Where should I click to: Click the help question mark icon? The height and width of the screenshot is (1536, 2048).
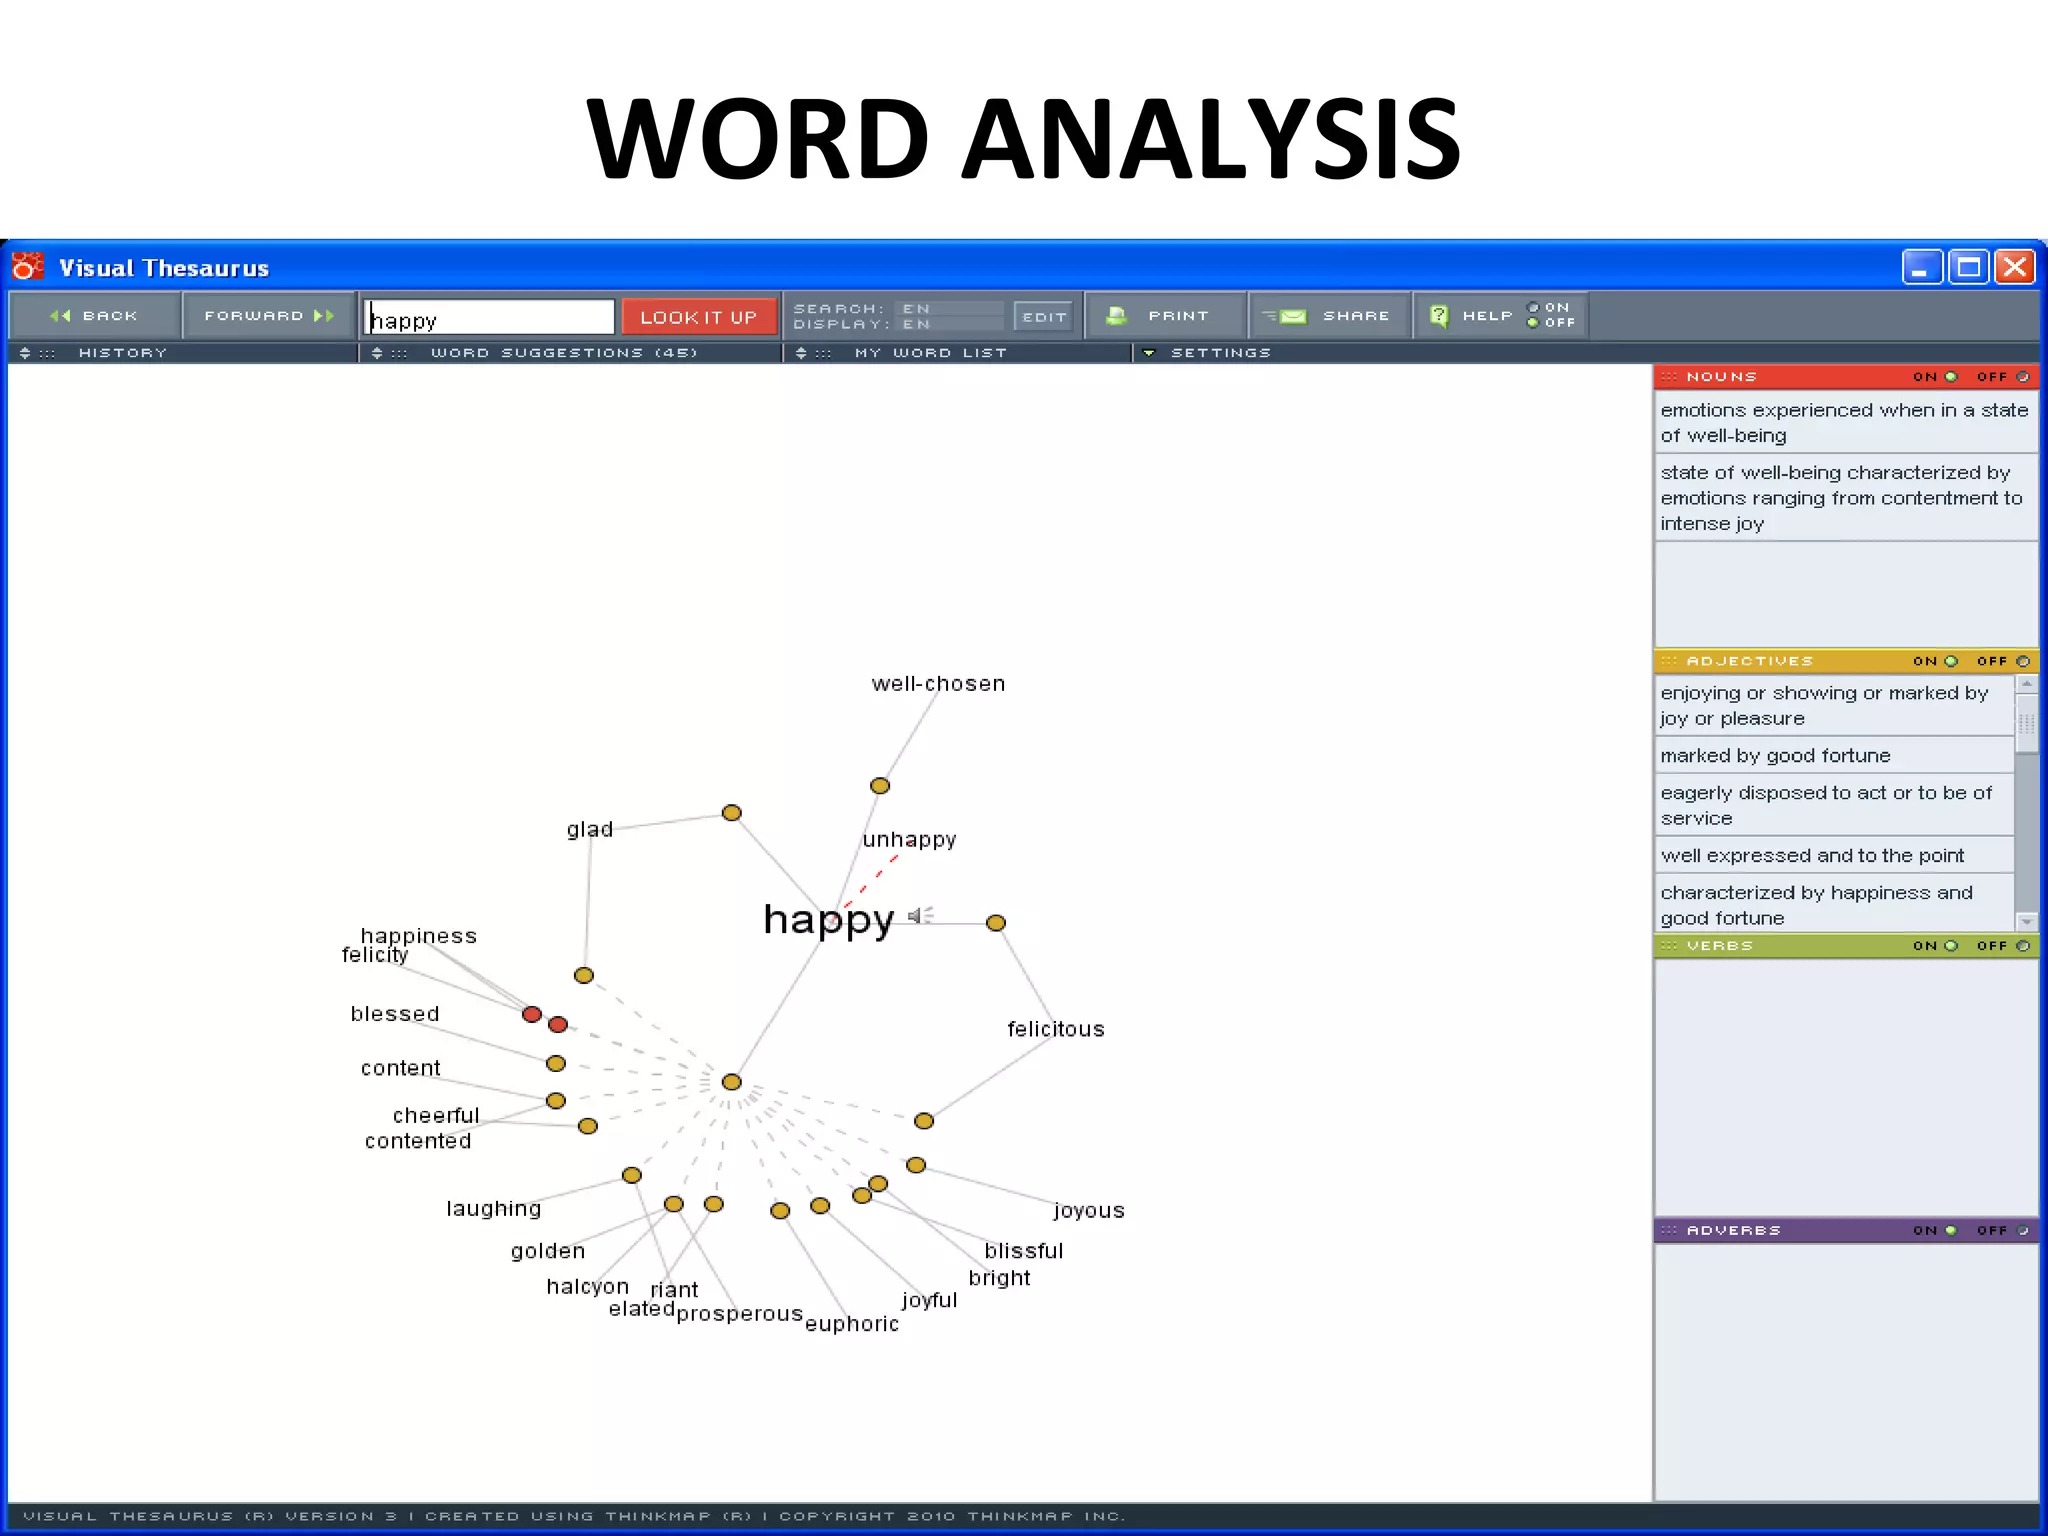[x=1439, y=316]
